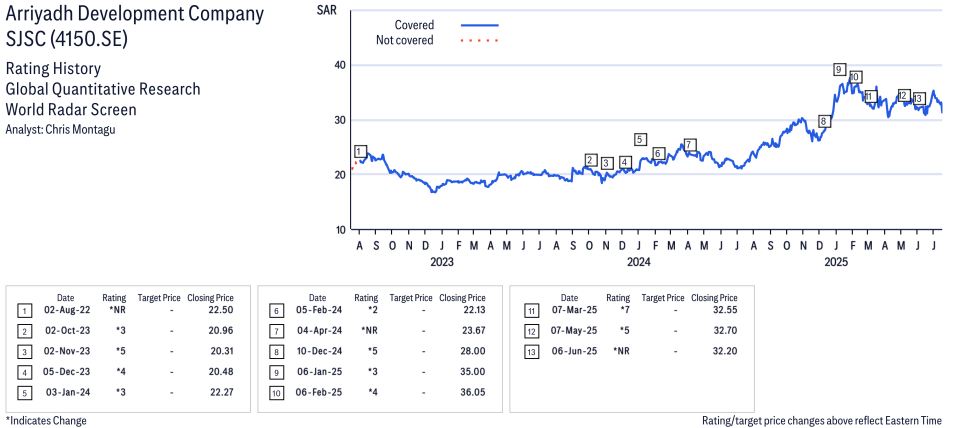
Task: Click the index box in the 06-Feb-25 row
Action: coord(276,393)
